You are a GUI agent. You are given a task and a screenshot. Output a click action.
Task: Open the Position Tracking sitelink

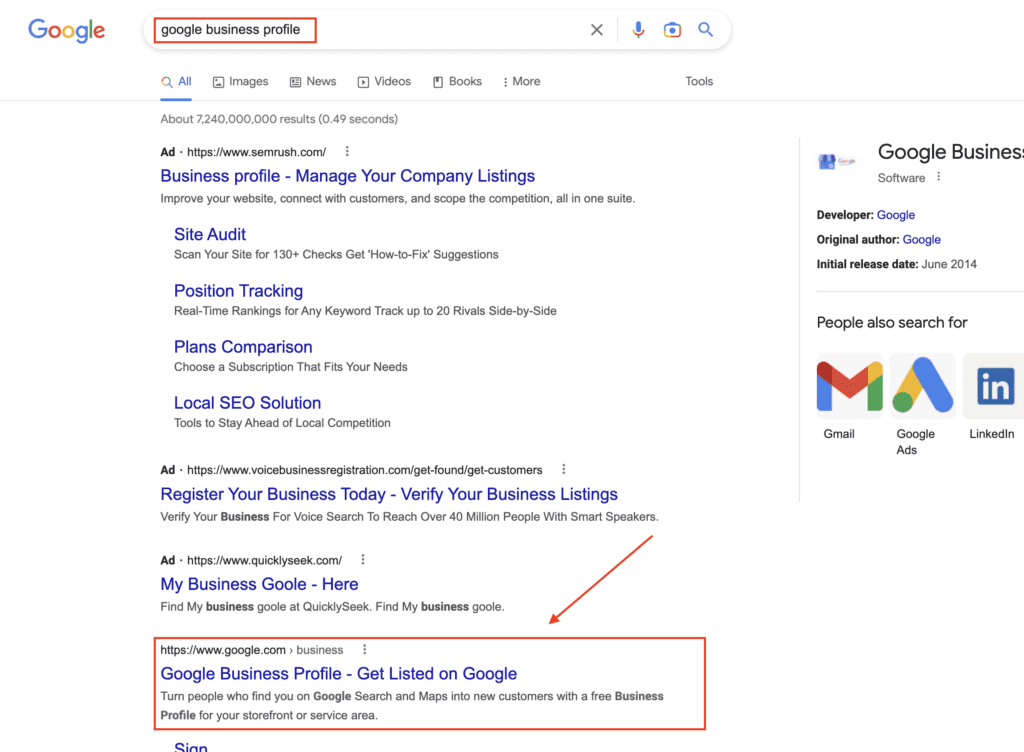(x=238, y=290)
